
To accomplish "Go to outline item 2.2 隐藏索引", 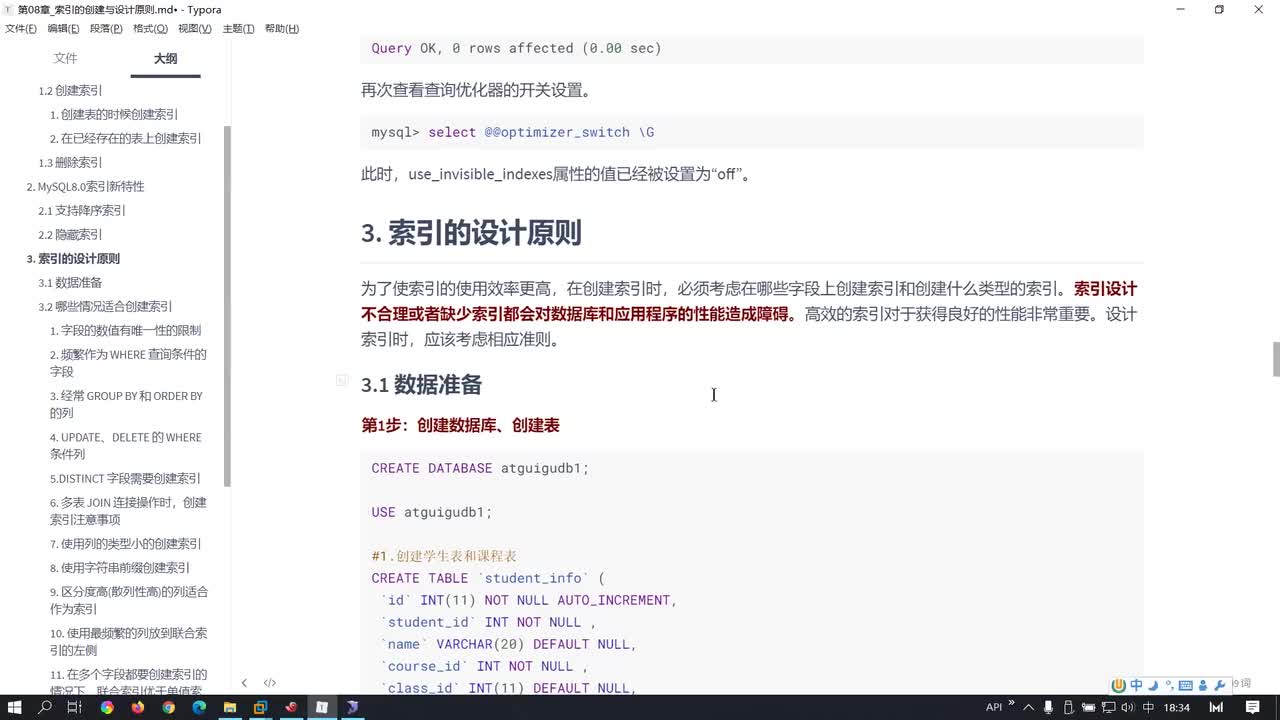I will (x=70, y=234).
